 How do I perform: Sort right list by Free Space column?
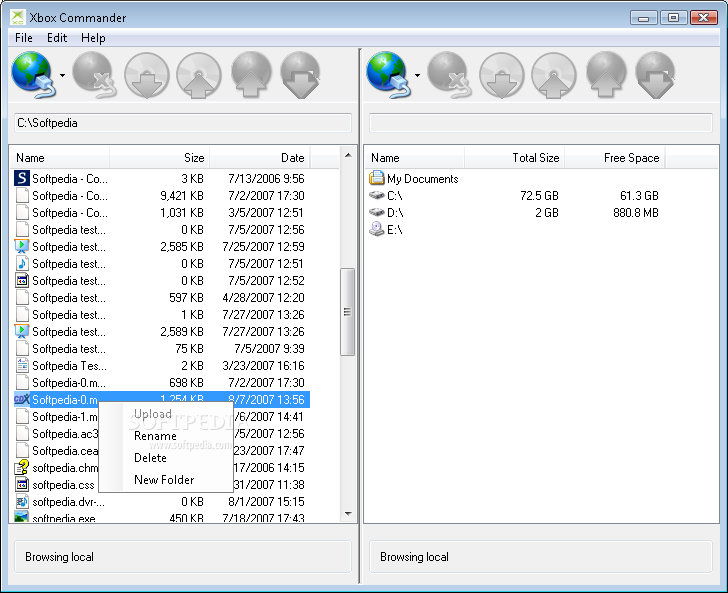615,158
